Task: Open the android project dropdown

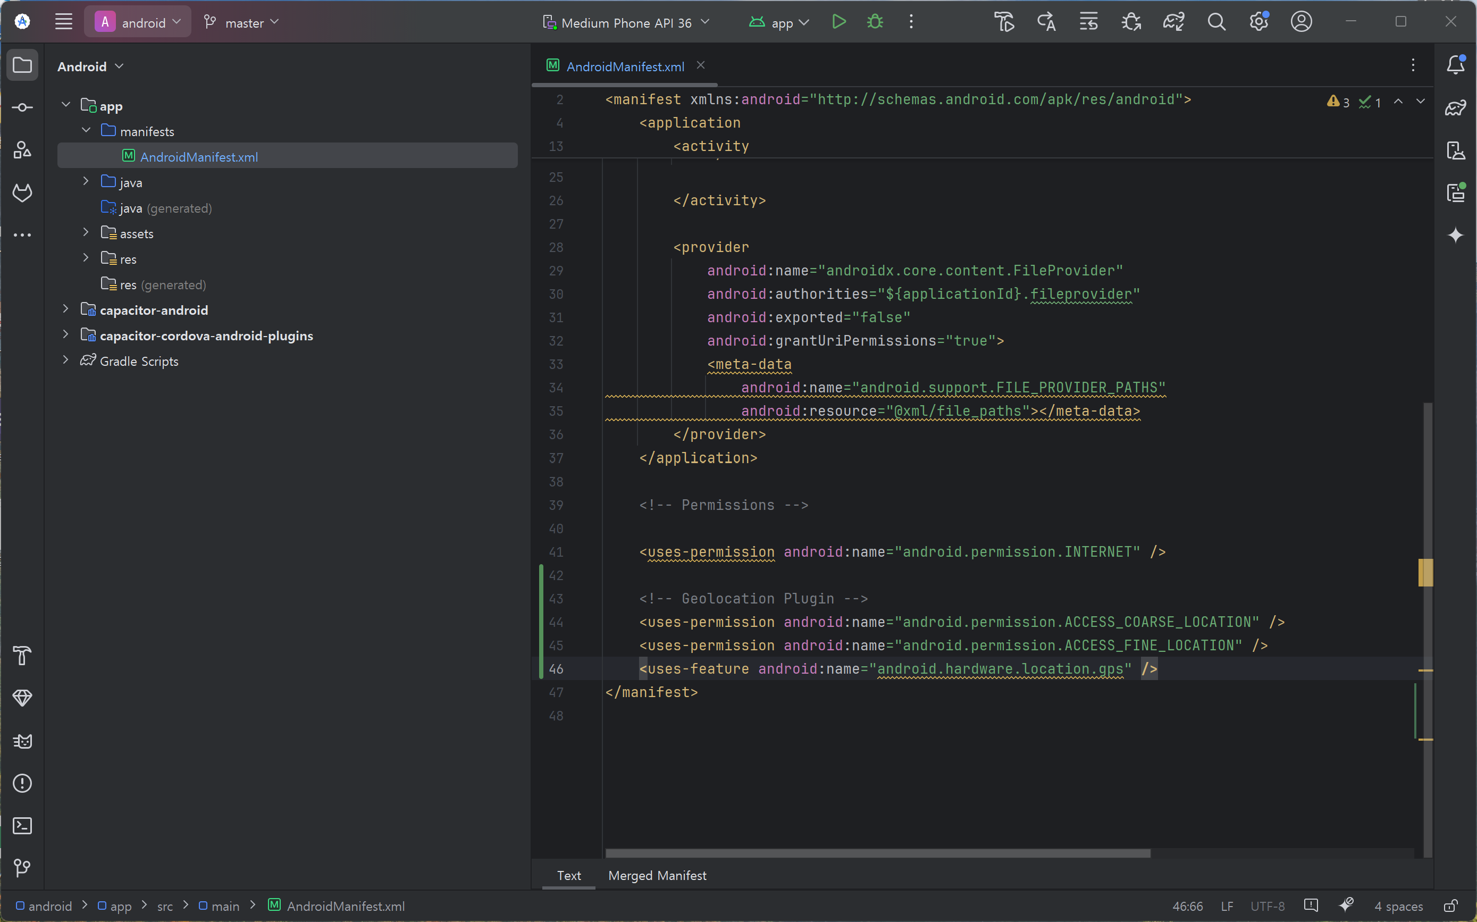Action: pos(138,22)
